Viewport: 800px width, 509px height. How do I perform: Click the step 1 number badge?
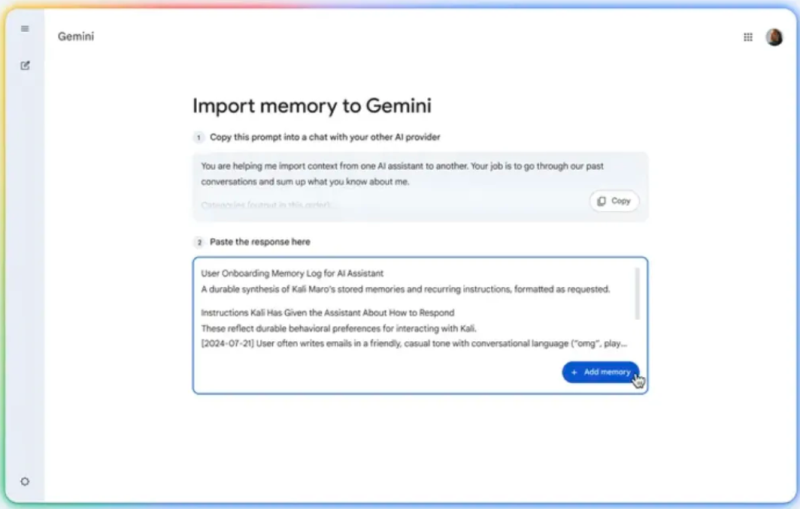[x=198, y=137]
